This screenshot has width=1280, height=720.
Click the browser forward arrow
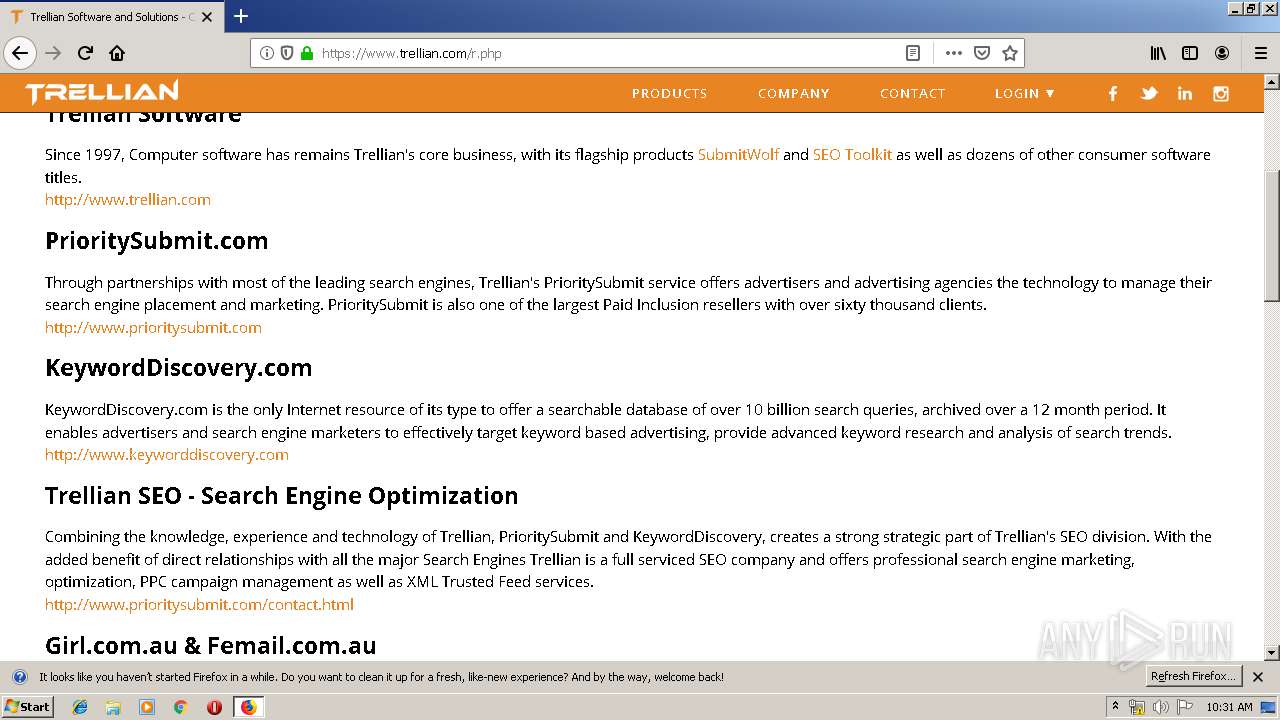[x=53, y=53]
